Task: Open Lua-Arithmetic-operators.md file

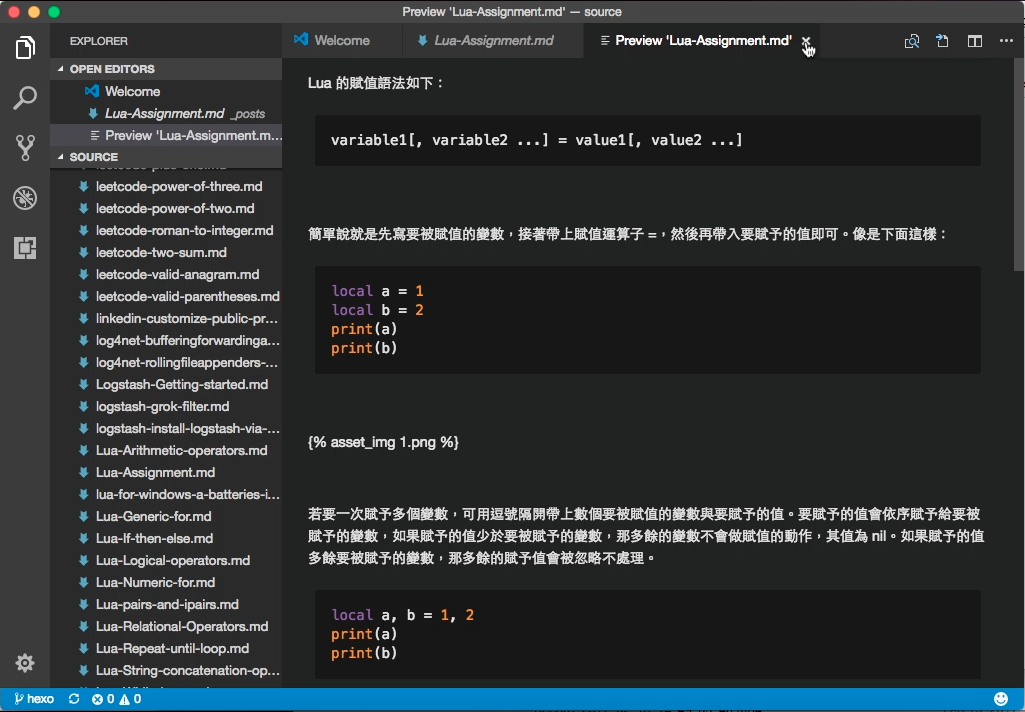Action: point(166,450)
